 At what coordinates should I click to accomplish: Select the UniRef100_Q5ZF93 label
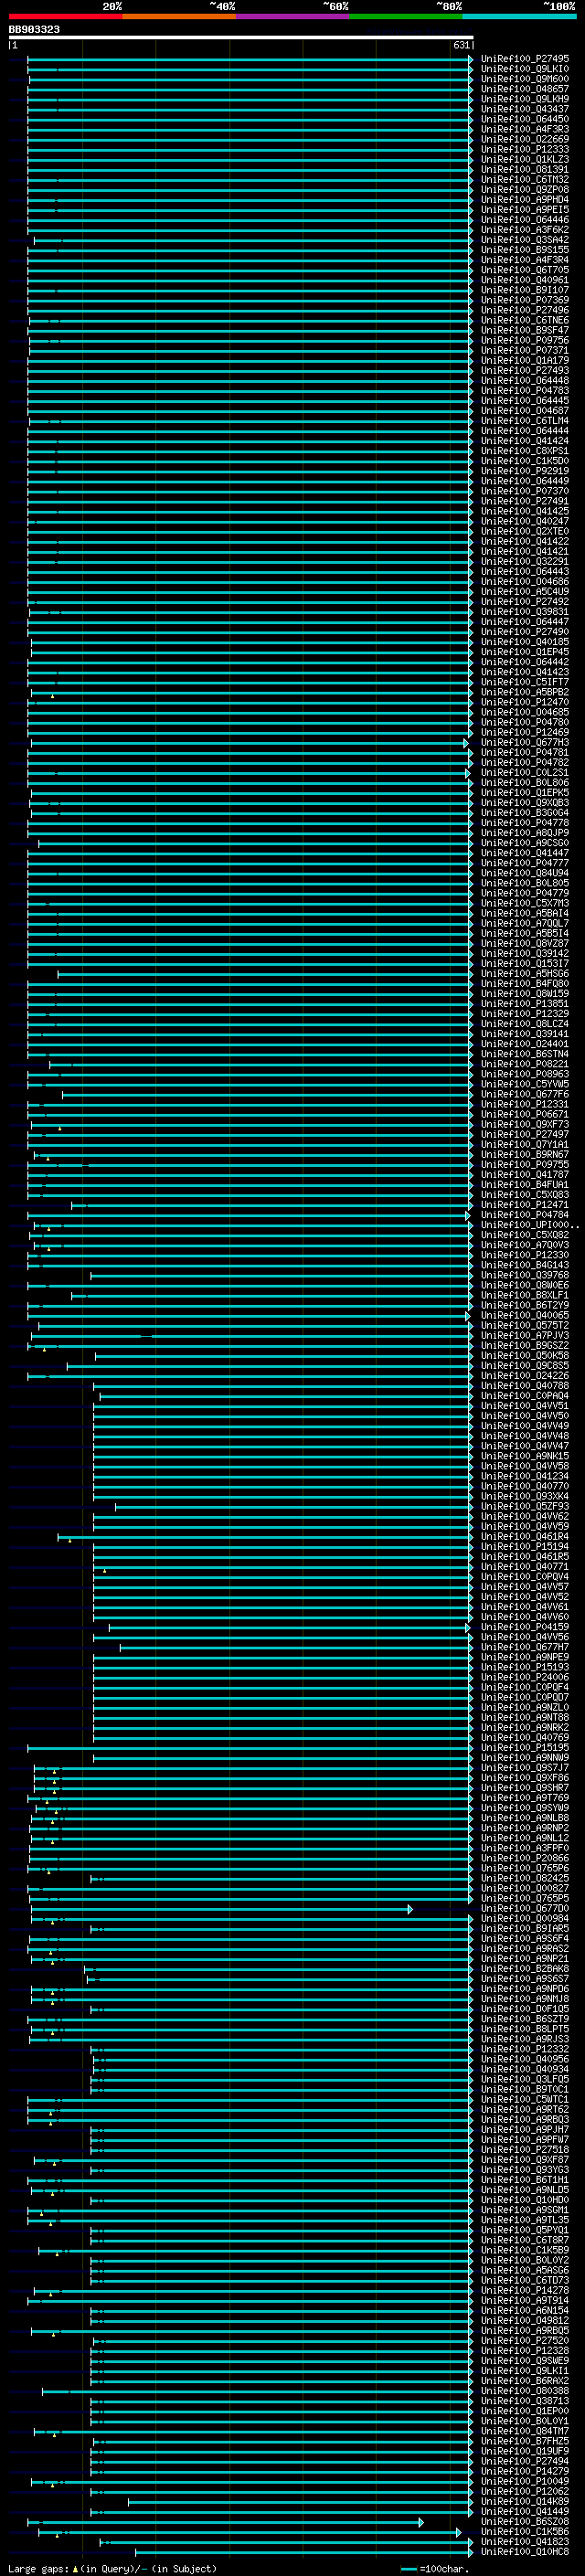click(x=525, y=1507)
